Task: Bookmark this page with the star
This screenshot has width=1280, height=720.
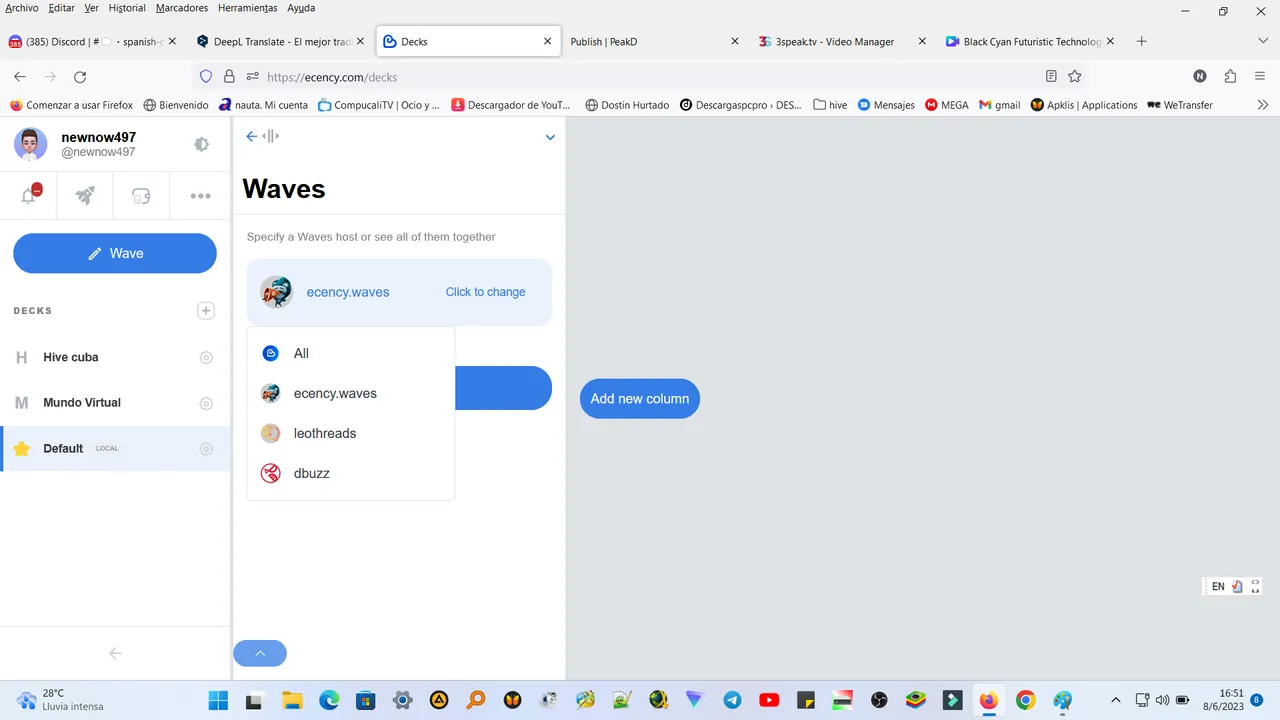Action: [1075, 77]
